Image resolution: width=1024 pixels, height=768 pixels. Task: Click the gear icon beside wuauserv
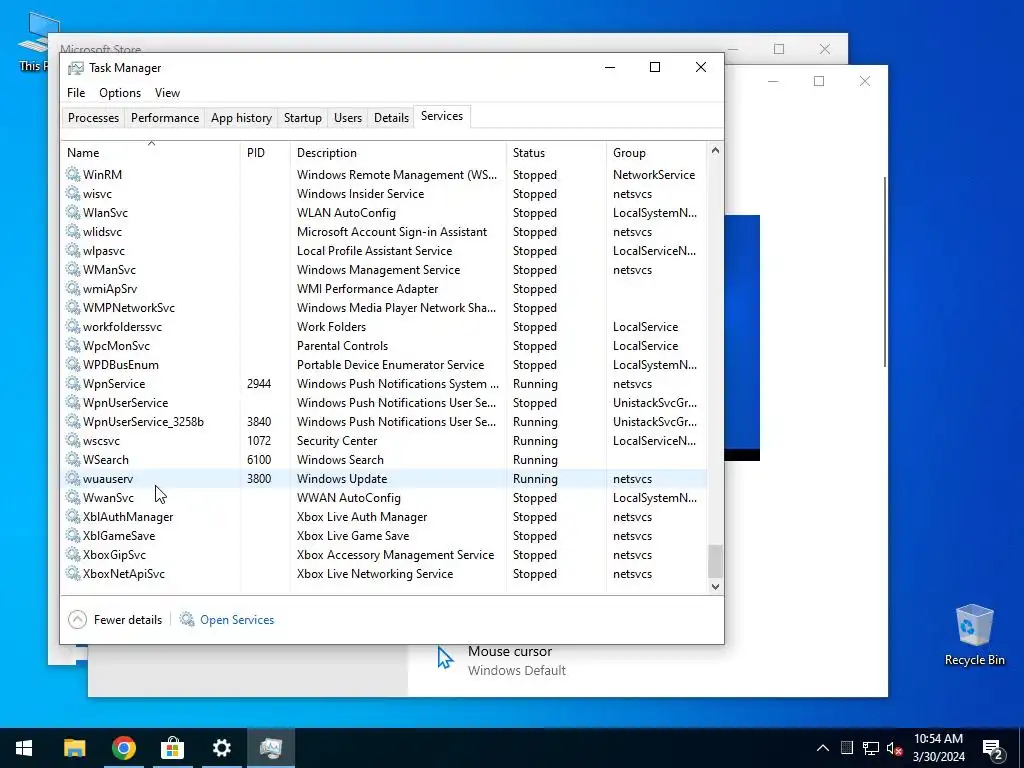[73, 478]
